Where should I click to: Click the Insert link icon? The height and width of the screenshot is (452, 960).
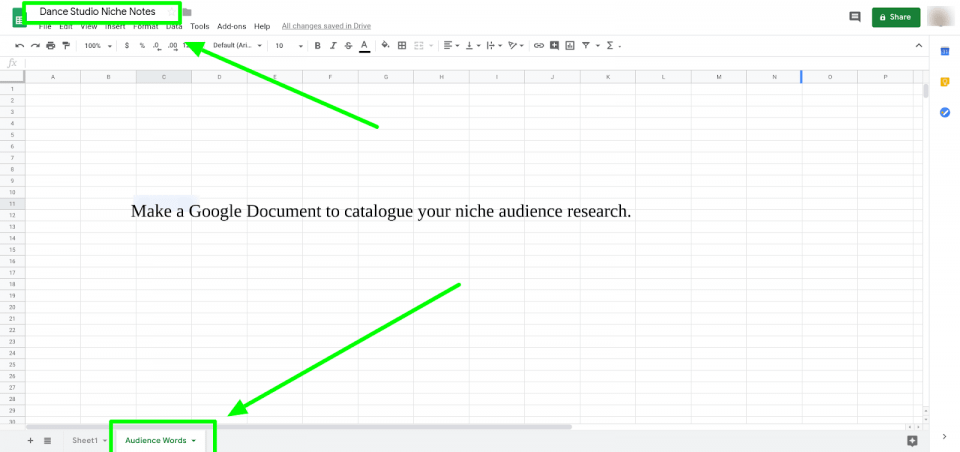point(539,46)
